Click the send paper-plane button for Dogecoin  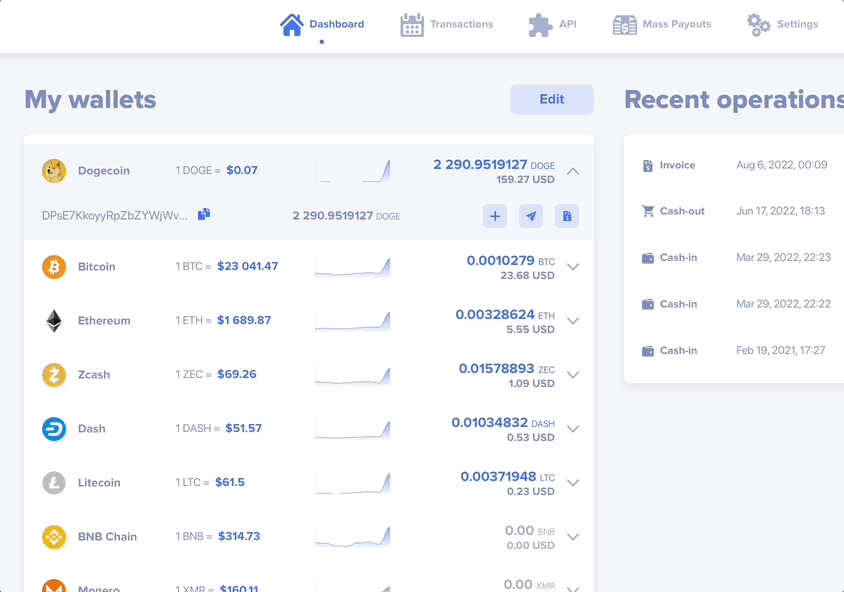(x=531, y=216)
